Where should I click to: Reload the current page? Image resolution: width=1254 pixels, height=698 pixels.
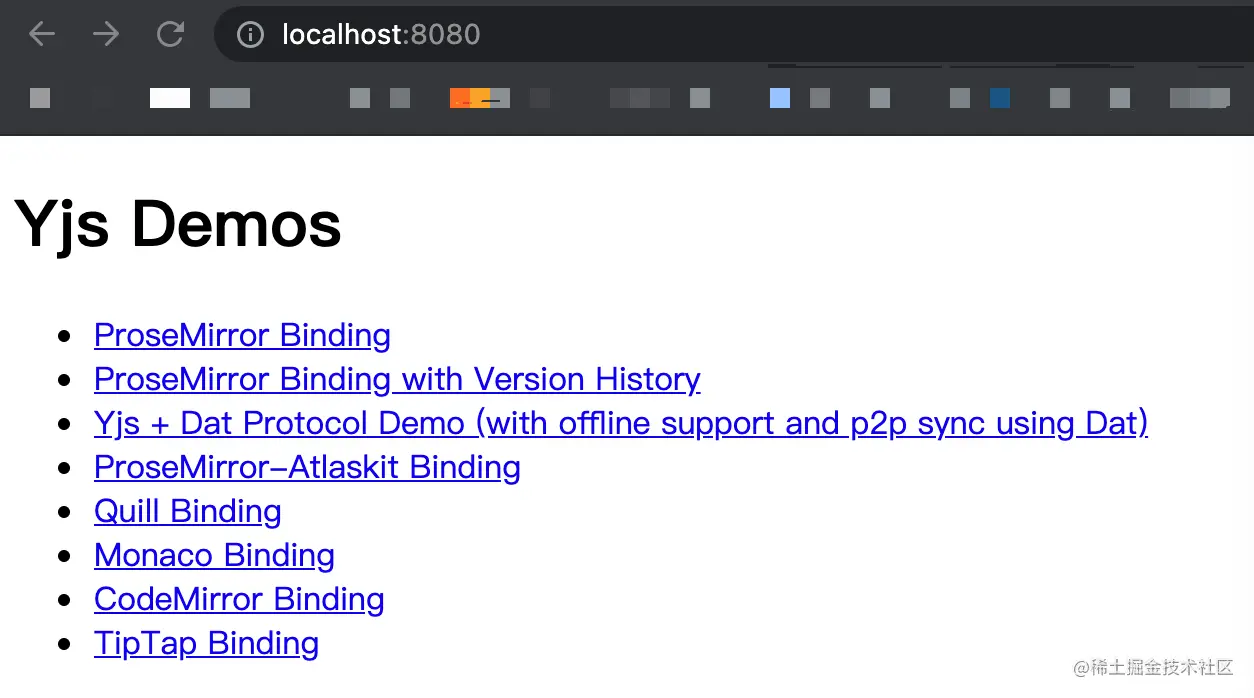point(170,34)
